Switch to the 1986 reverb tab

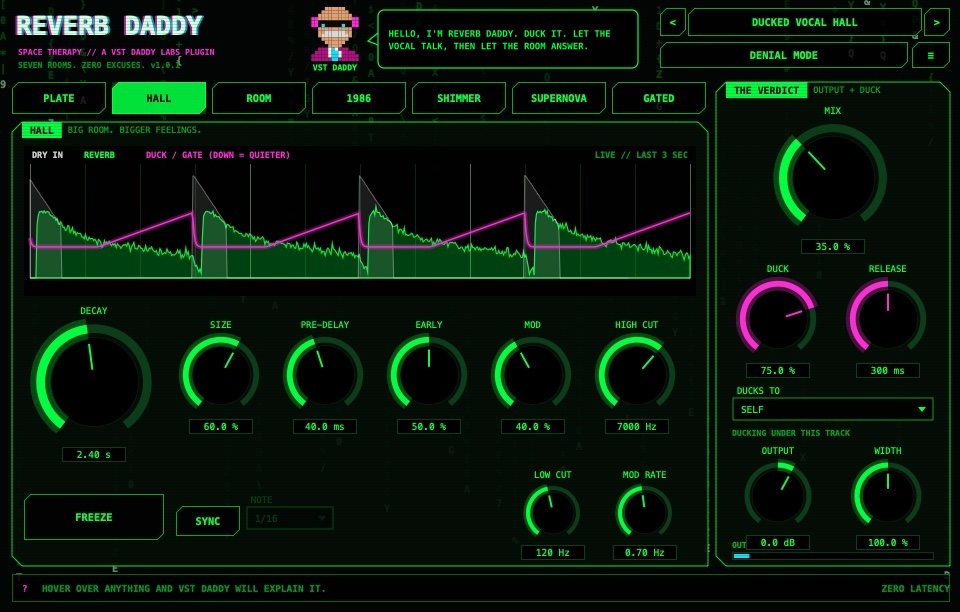359,98
